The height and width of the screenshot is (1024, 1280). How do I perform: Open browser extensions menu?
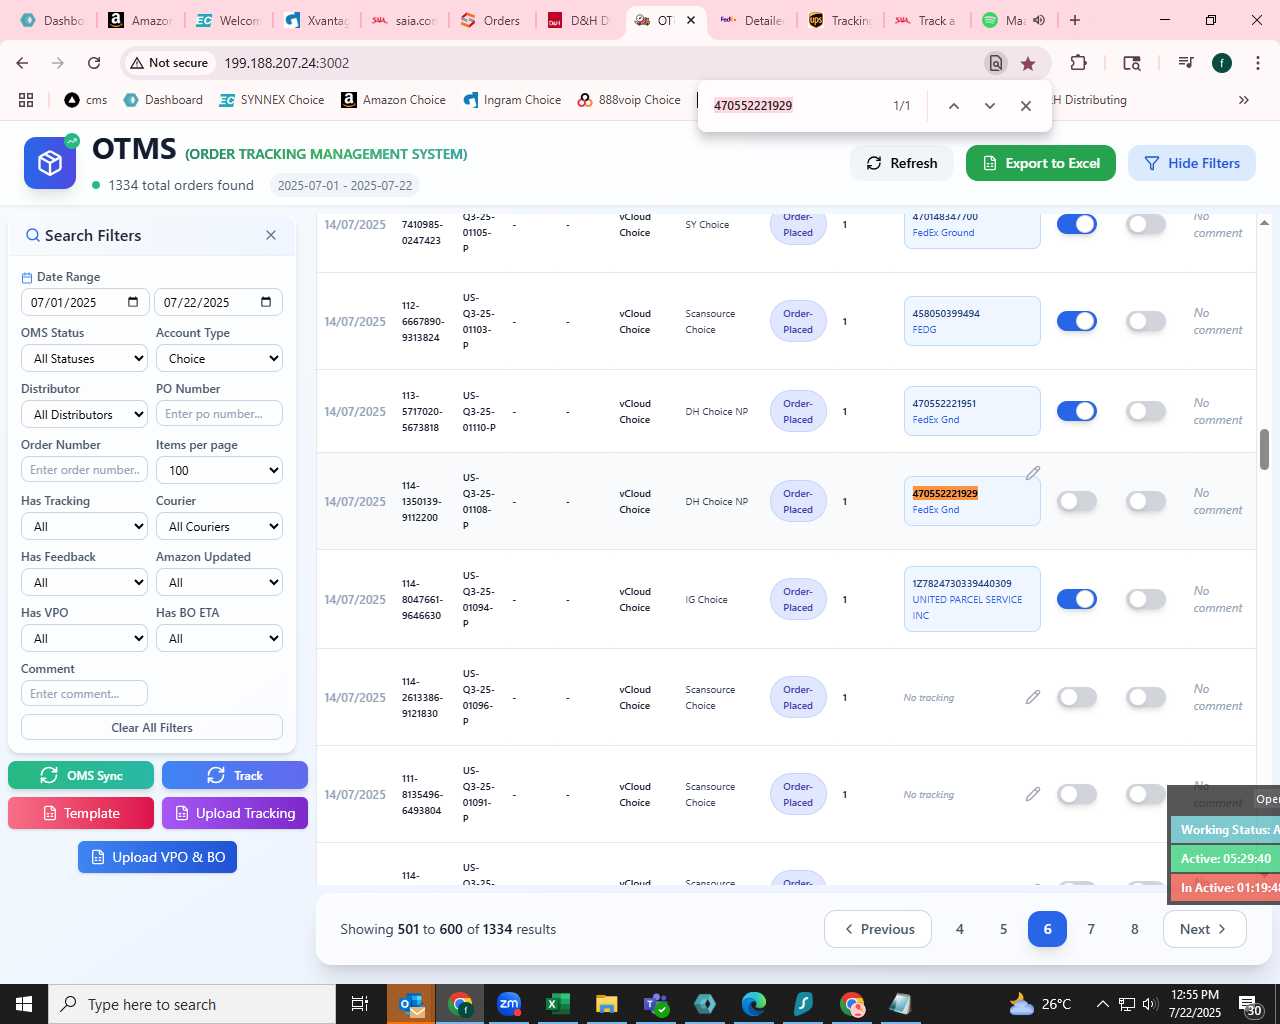1078,63
